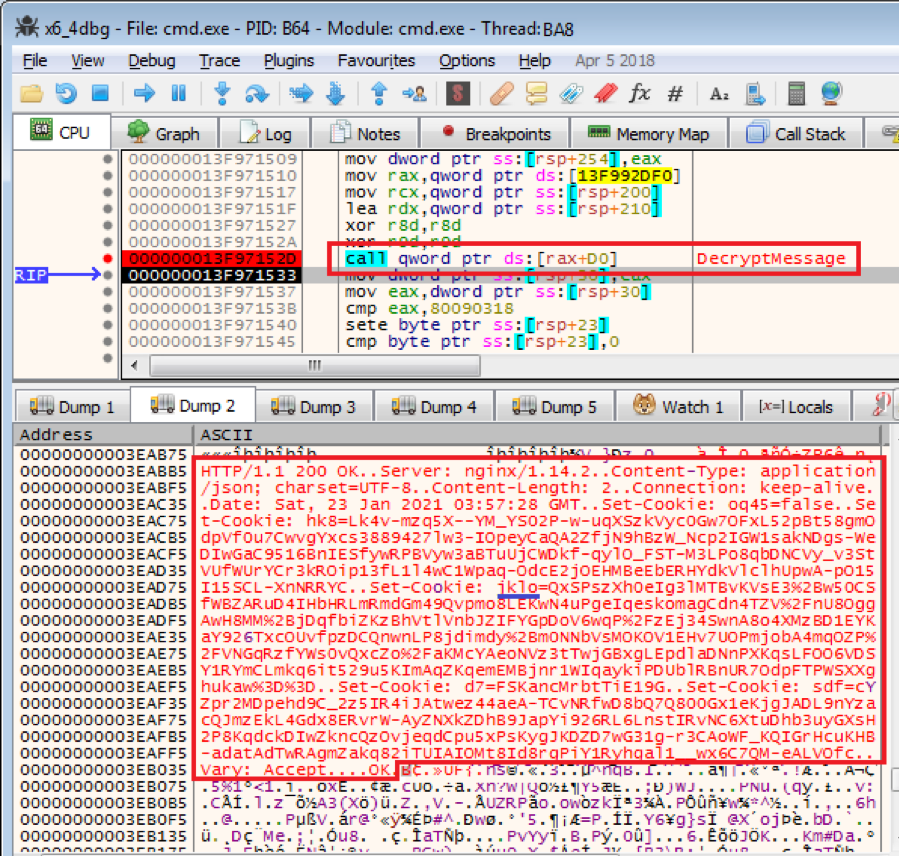Toggle breakpoint dot at address 000000013F97152D
Screen dimensions: 899x856
[108, 259]
